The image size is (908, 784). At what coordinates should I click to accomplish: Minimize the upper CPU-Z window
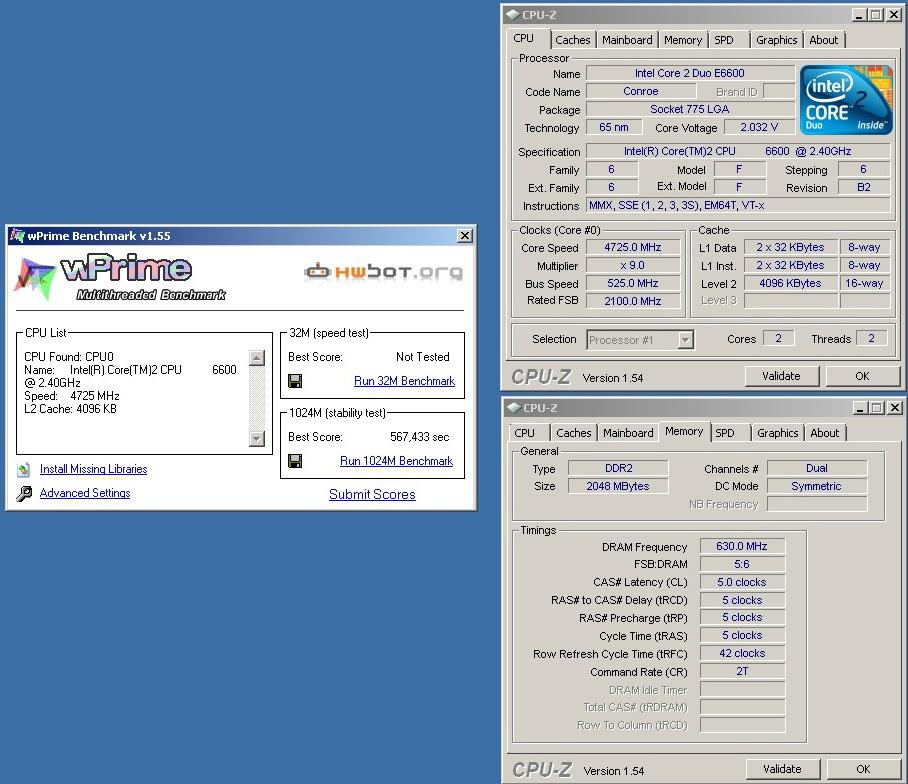(859, 15)
